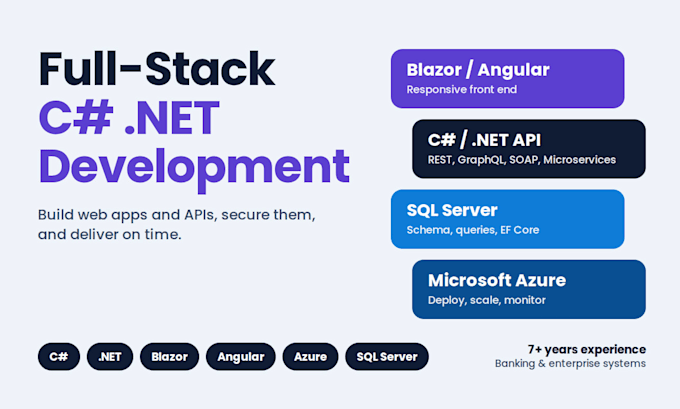Image resolution: width=680 pixels, height=409 pixels.
Task: Click the Azure pill tag
Action: coord(311,357)
